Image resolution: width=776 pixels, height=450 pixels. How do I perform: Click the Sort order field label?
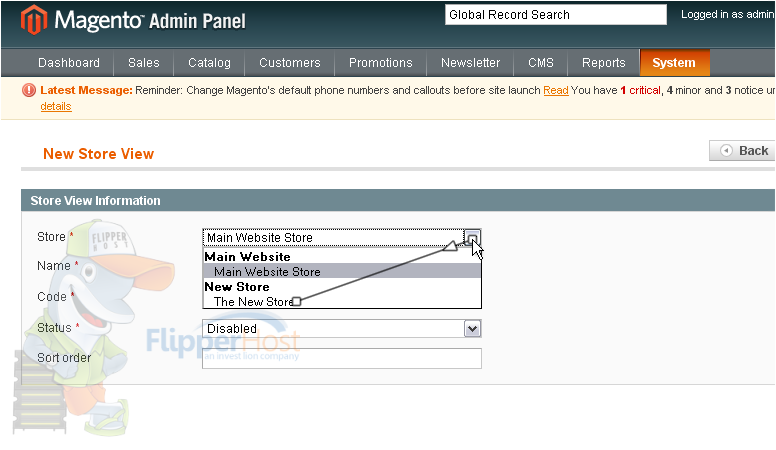[x=64, y=358]
